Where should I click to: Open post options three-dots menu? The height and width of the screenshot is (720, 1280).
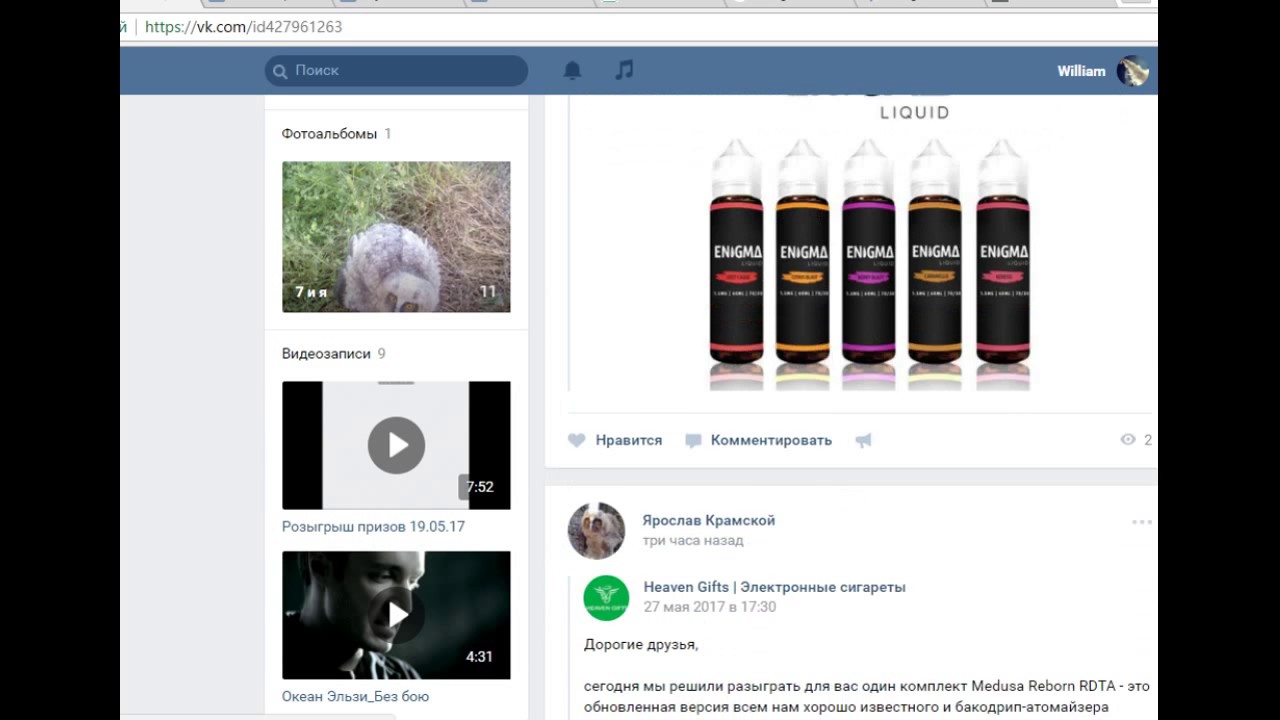[x=1142, y=522]
